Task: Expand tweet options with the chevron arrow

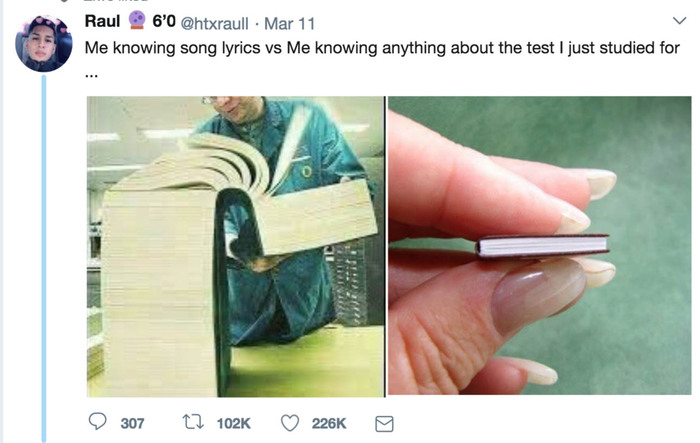Action: [x=679, y=21]
